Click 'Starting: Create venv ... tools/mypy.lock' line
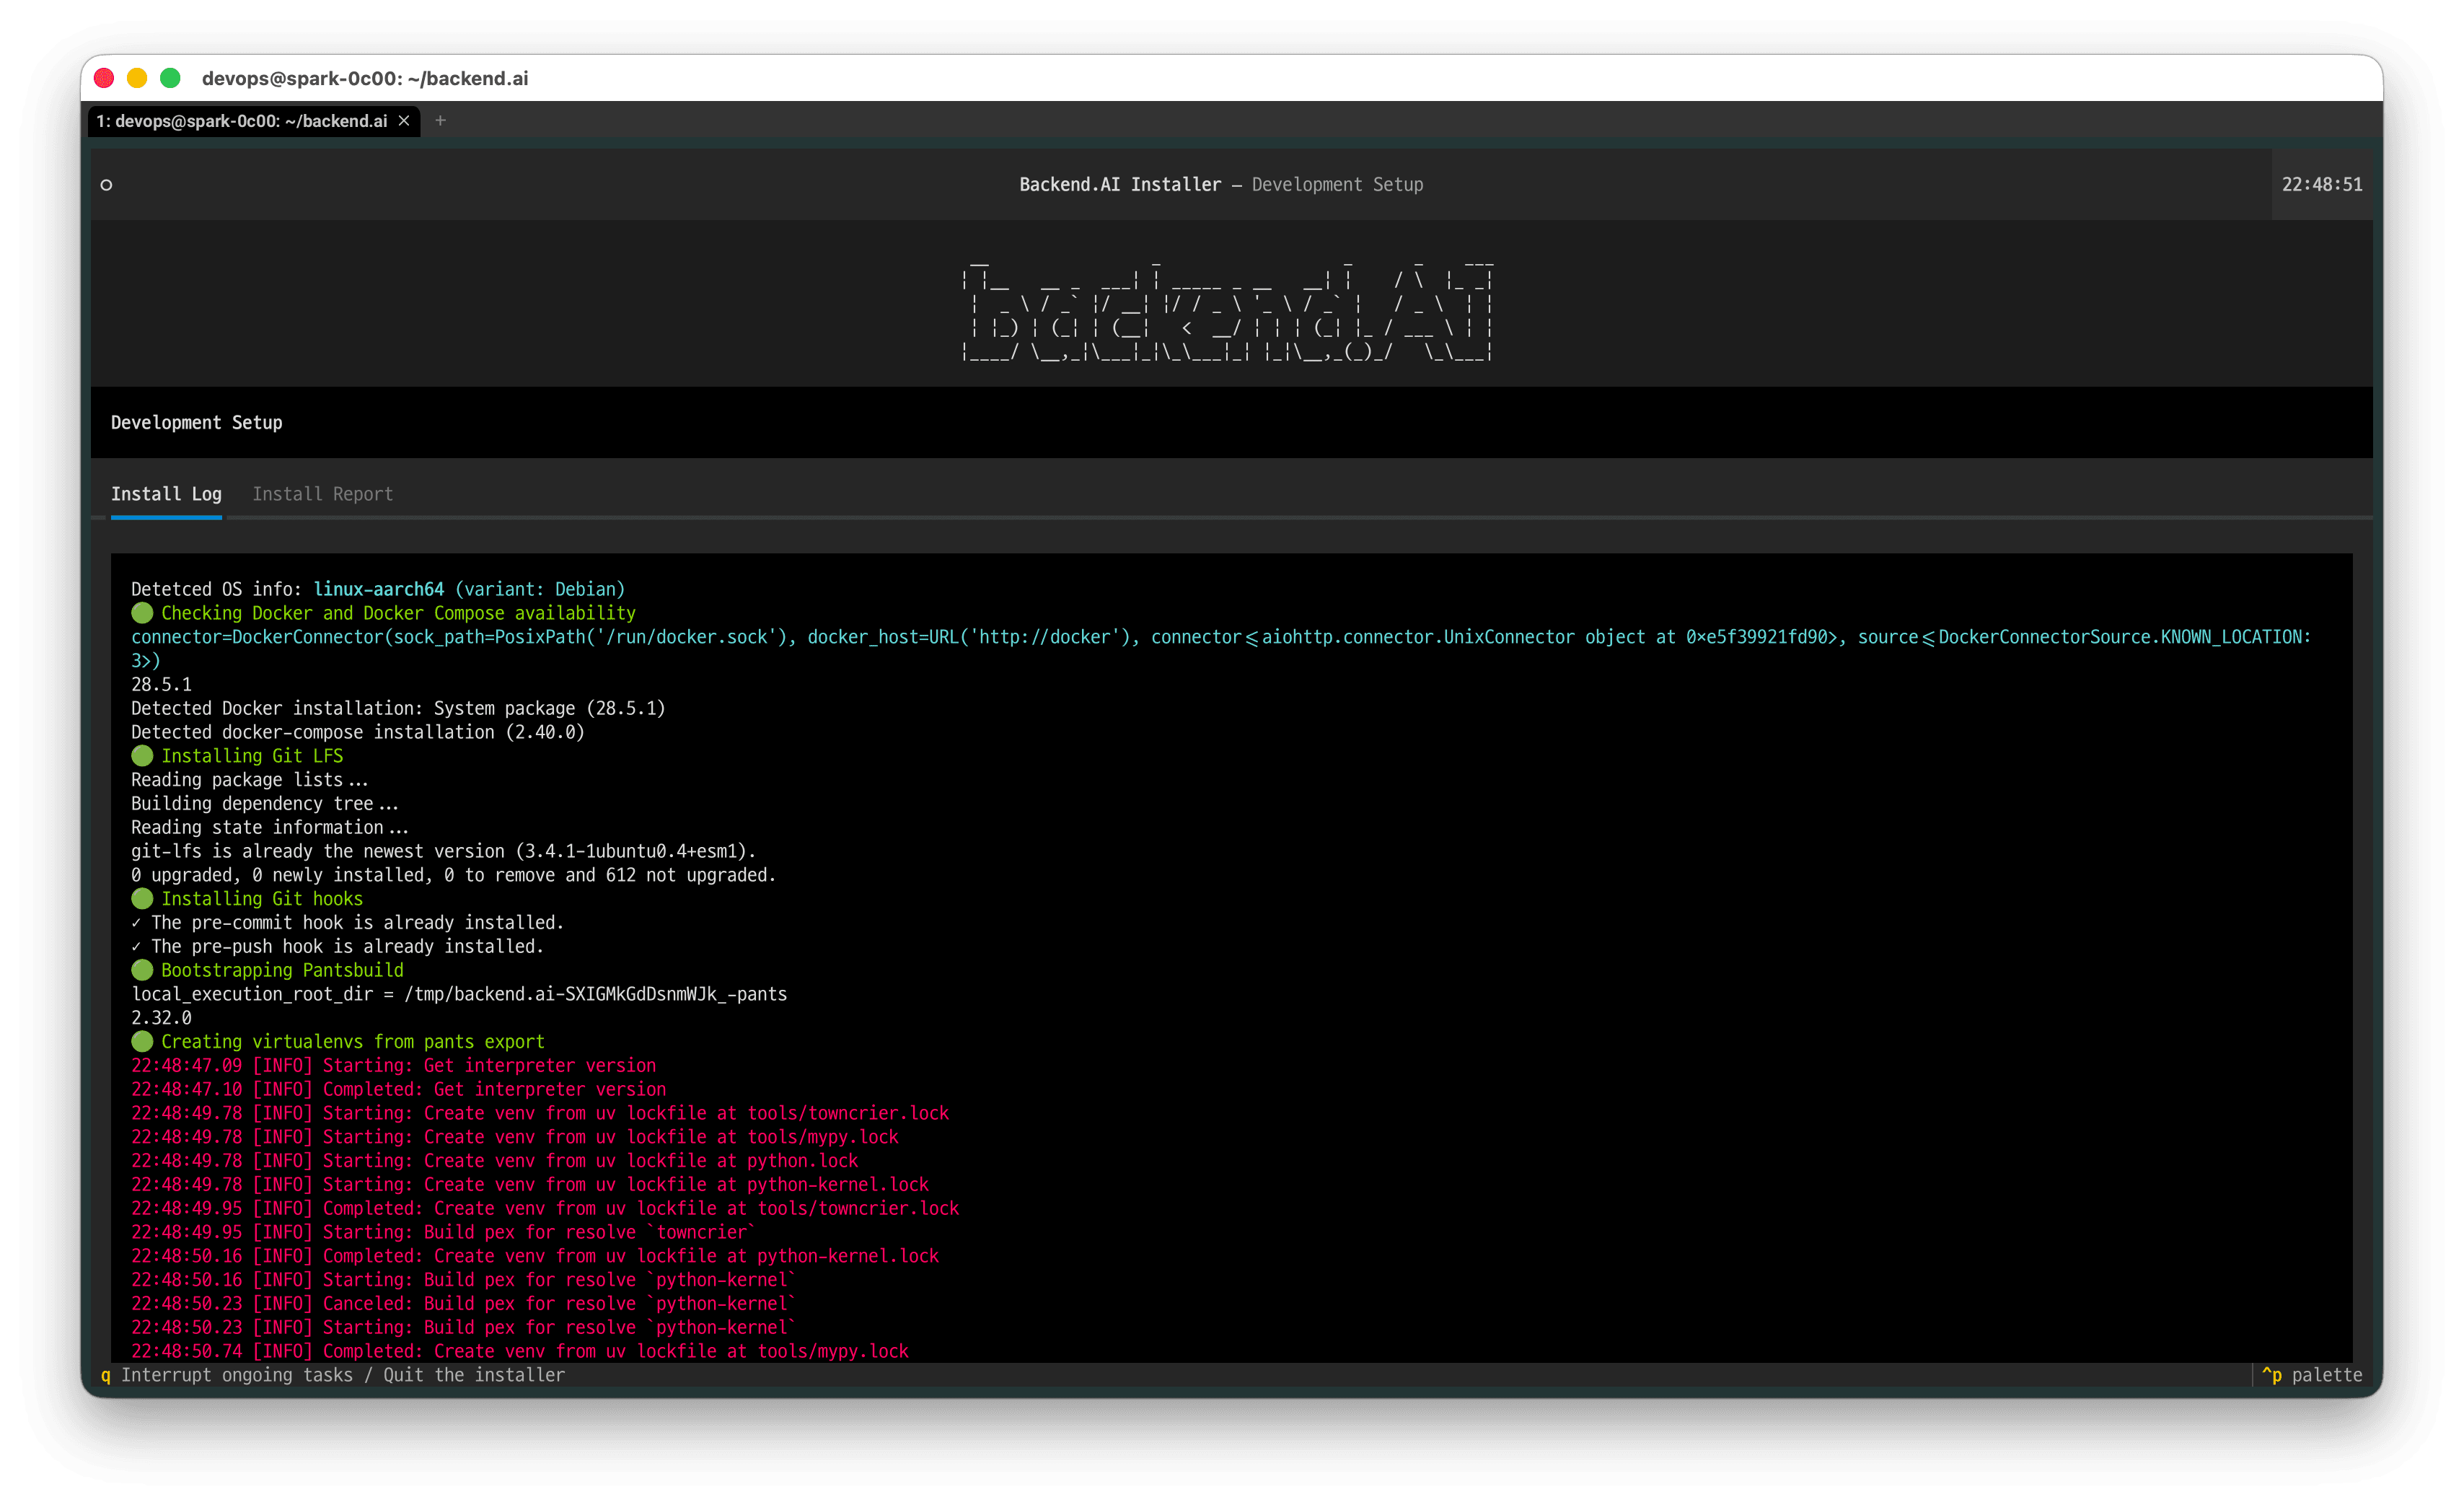The height and width of the screenshot is (1505, 2464). pos(515,1137)
